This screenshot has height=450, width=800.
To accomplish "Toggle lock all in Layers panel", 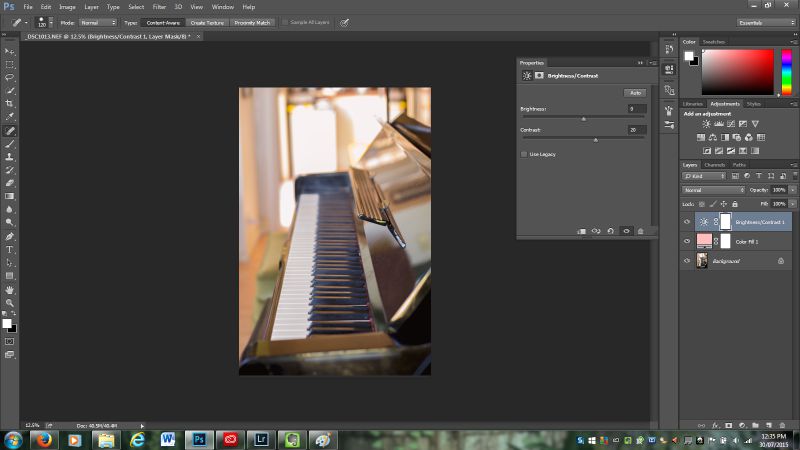I will coord(735,204).
